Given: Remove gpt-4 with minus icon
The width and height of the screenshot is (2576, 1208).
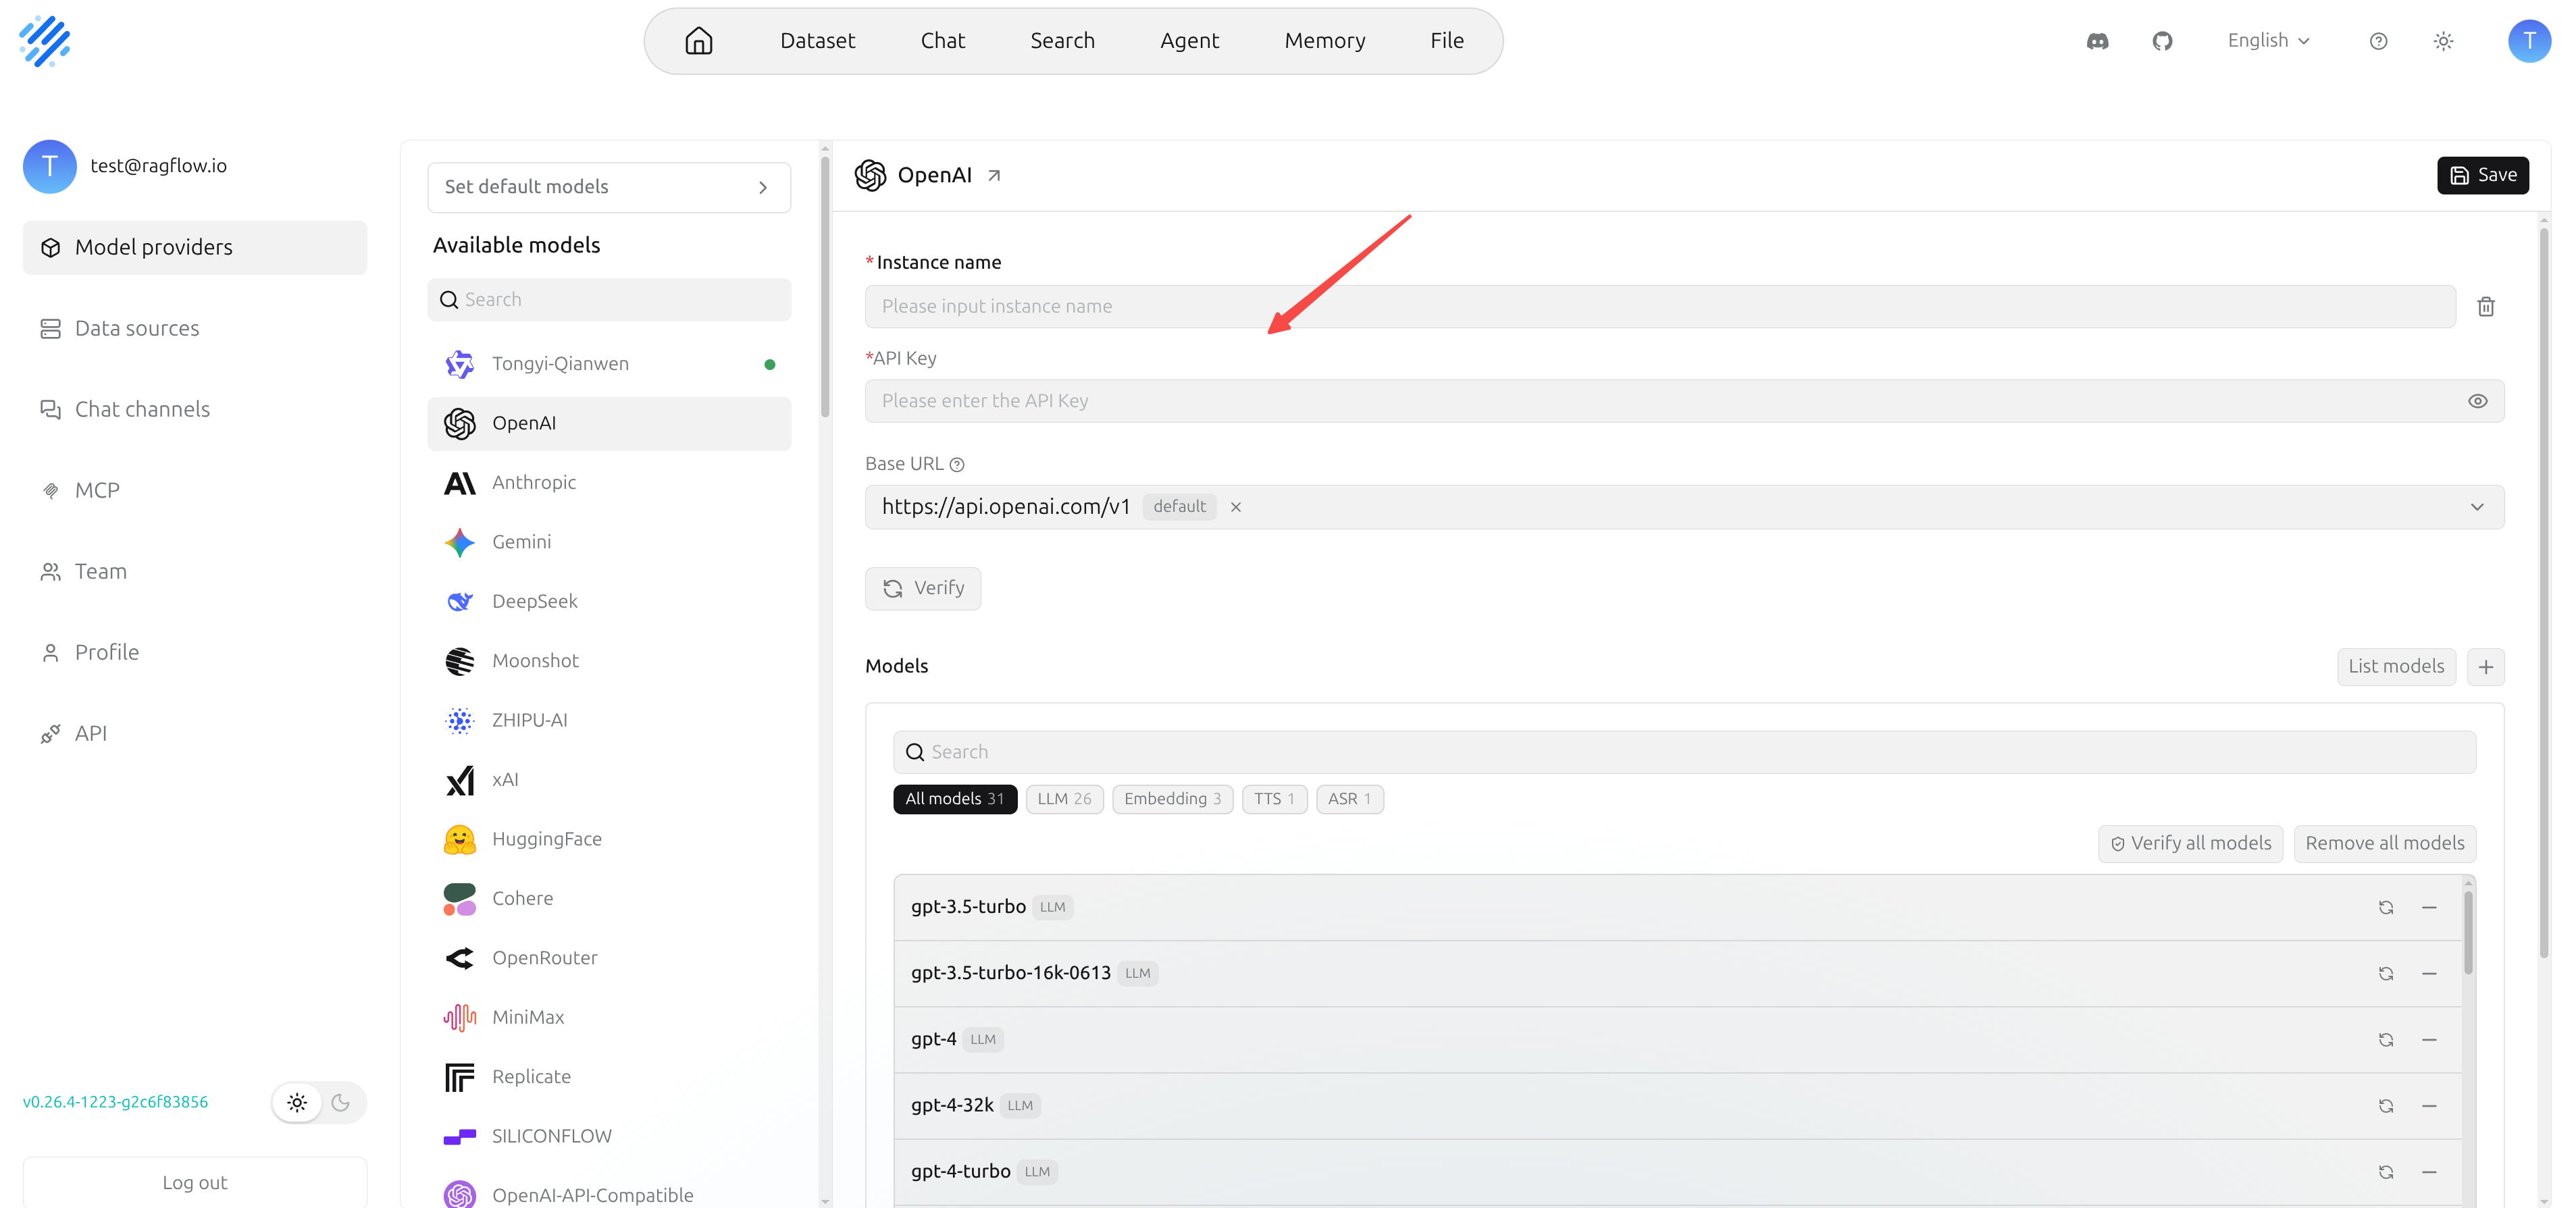Looking at the screenshot, I should (2429, 1040).
